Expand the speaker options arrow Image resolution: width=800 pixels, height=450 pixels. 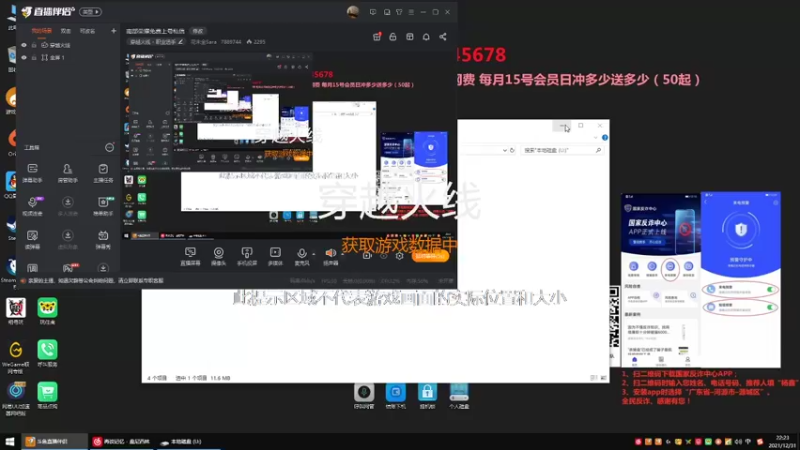click(x=342, y=254)
